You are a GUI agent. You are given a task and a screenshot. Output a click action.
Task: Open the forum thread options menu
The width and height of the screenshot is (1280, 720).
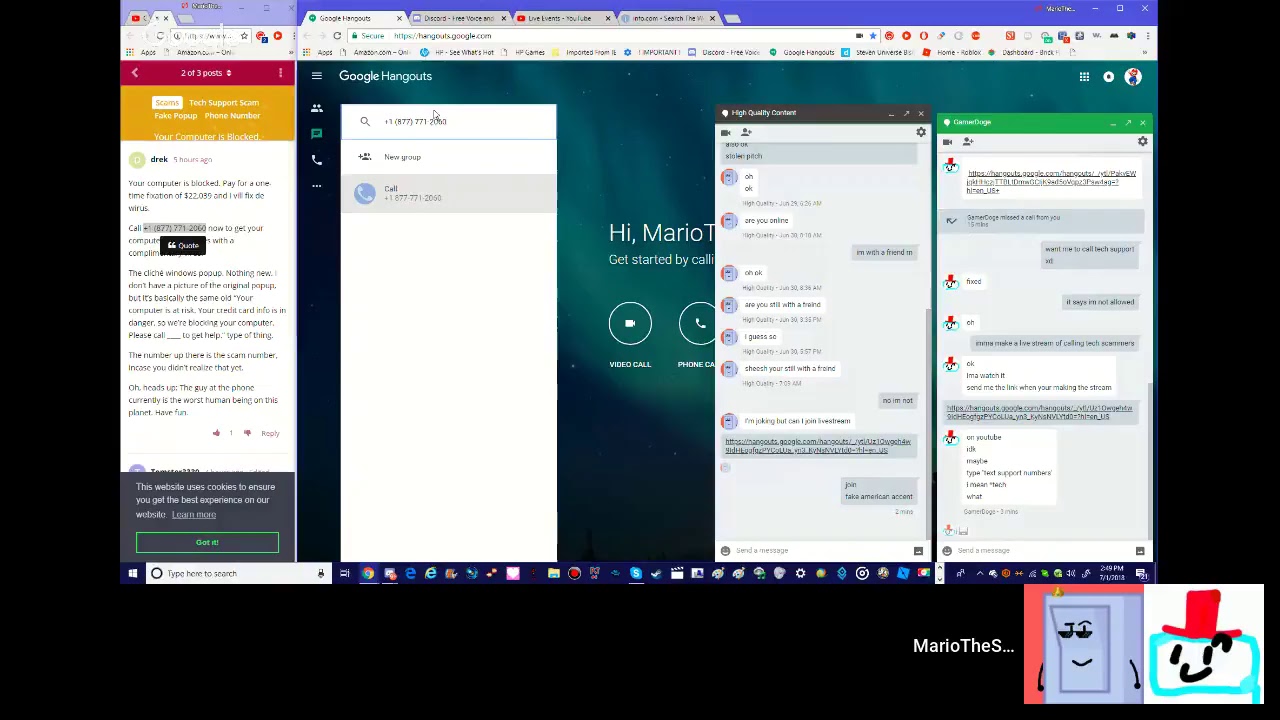click(280, 73)
